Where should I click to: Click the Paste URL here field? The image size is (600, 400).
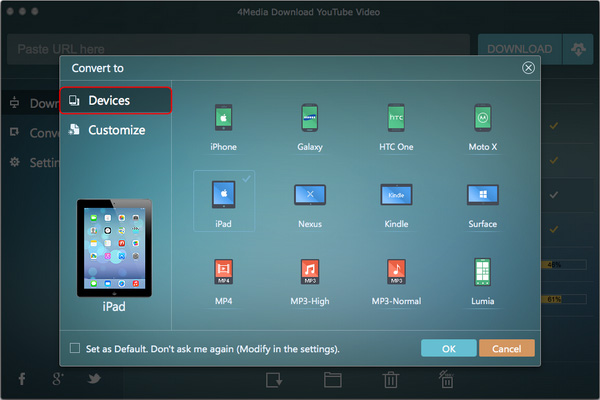(238, 49)
